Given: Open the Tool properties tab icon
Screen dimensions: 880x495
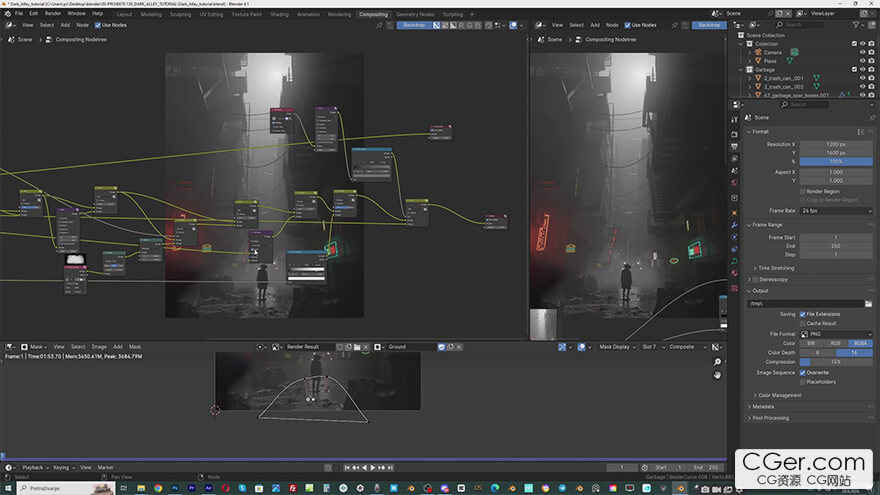Looking at the screenshot, I should pos(735,120).
